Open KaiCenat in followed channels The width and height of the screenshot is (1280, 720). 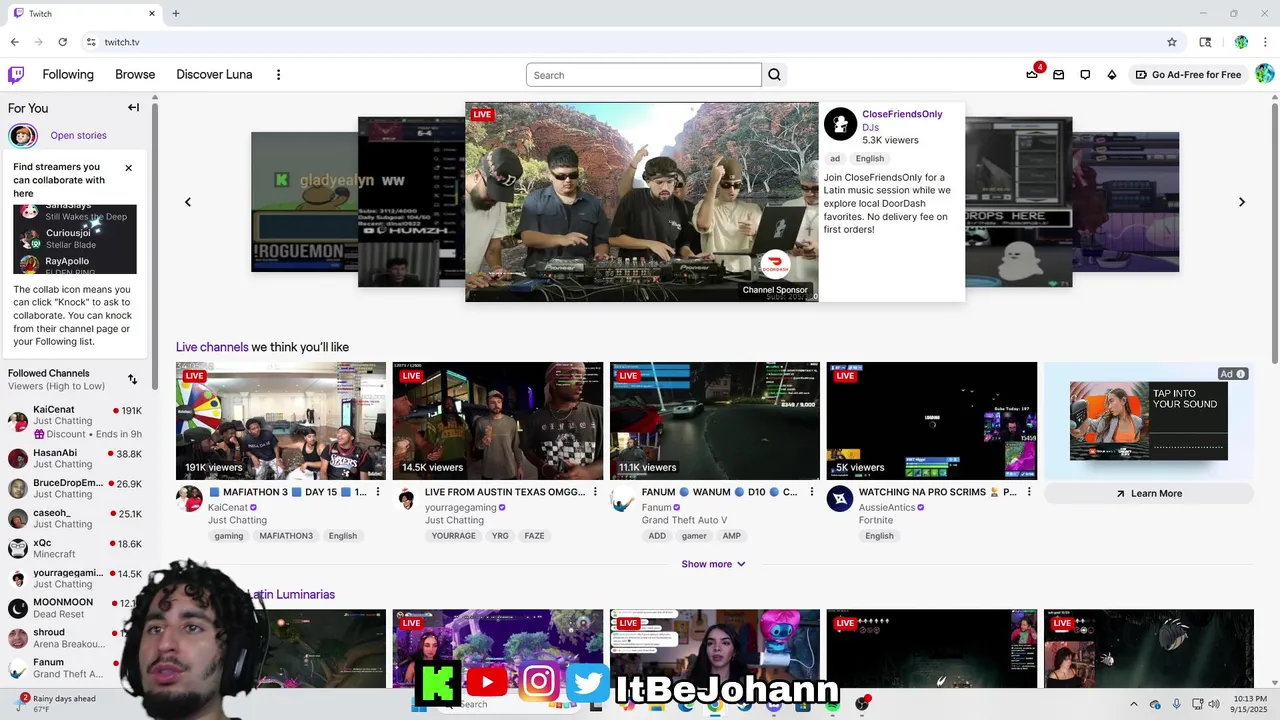tap(75, 420)
